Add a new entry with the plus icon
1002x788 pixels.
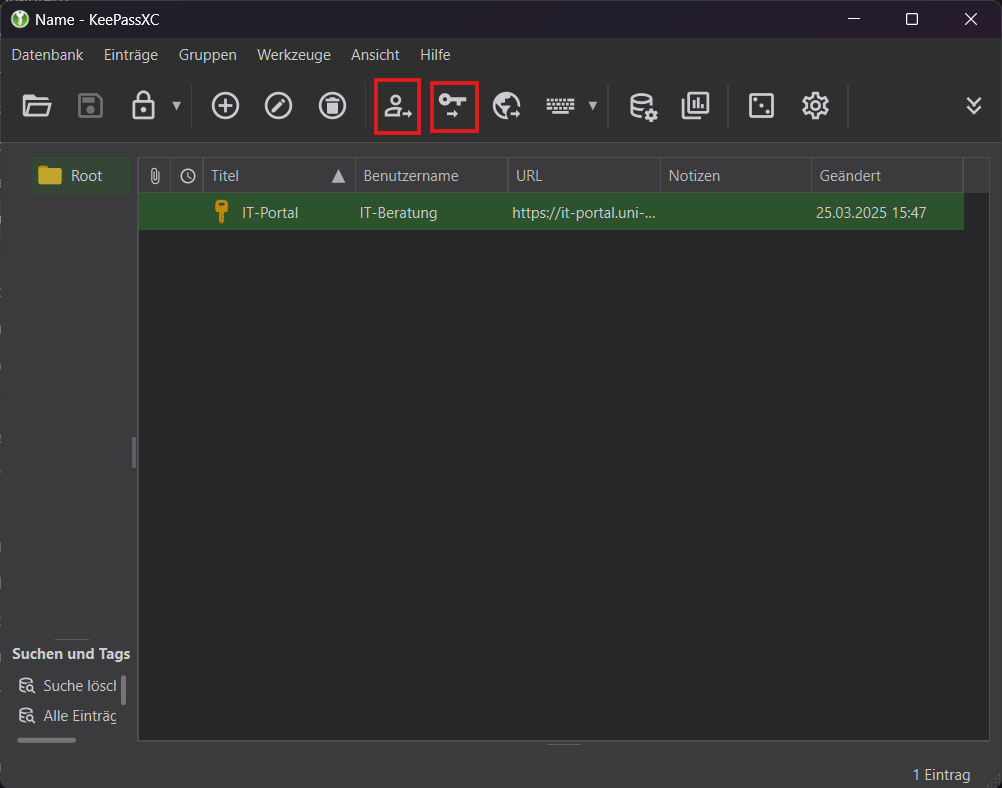click(x=225, y=106)
